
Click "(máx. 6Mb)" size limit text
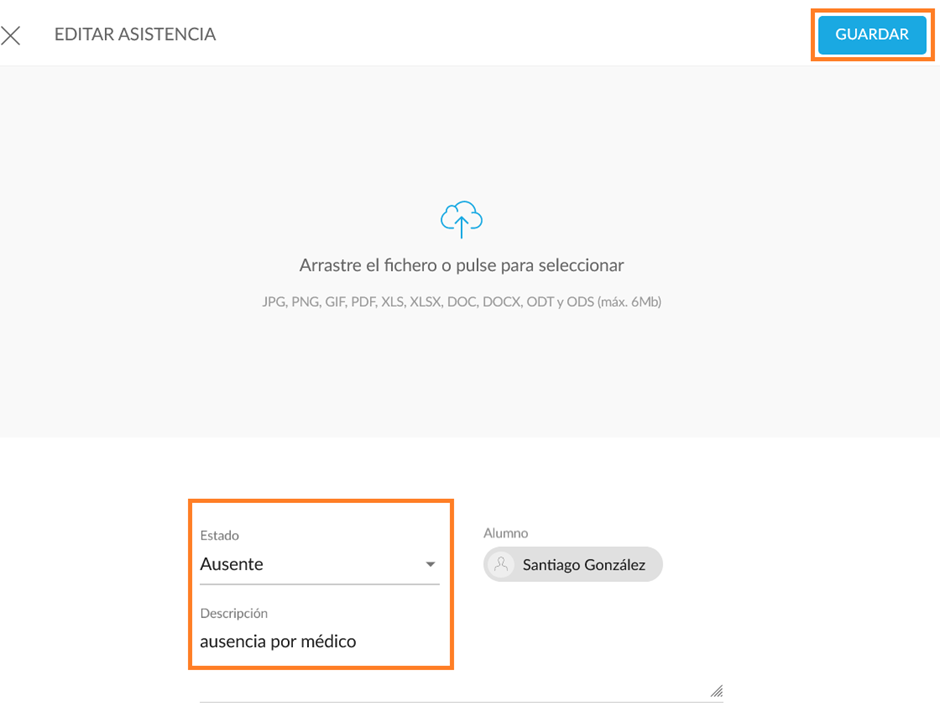coord(629,301)
